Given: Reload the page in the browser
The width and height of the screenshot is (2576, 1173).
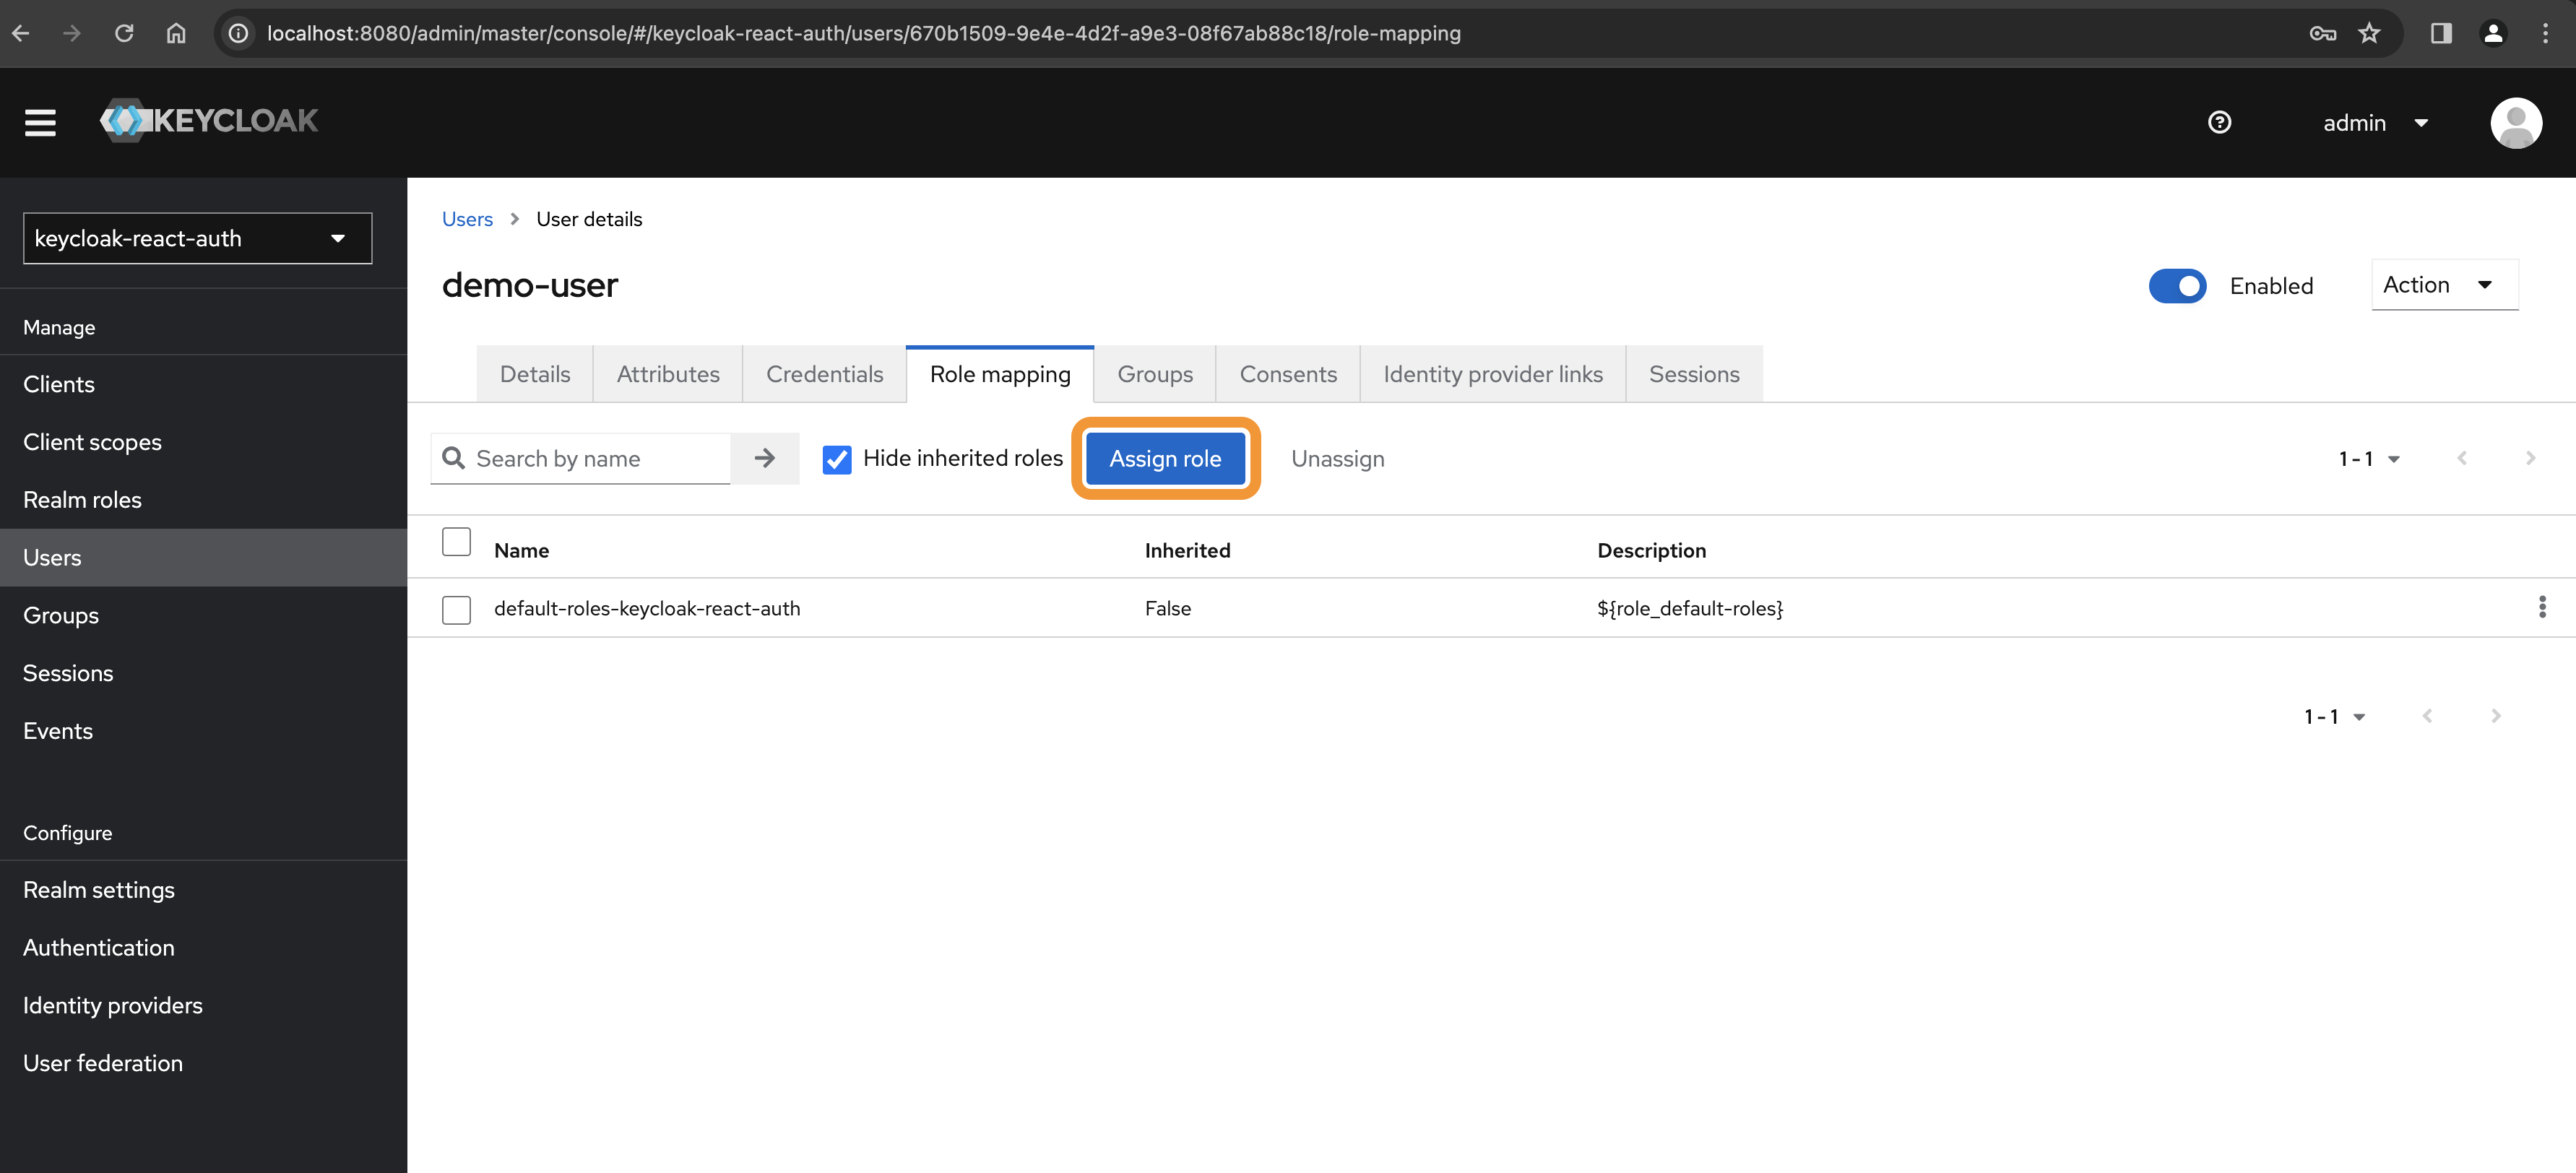Looking at the screenshot, I should coord(124,33).
